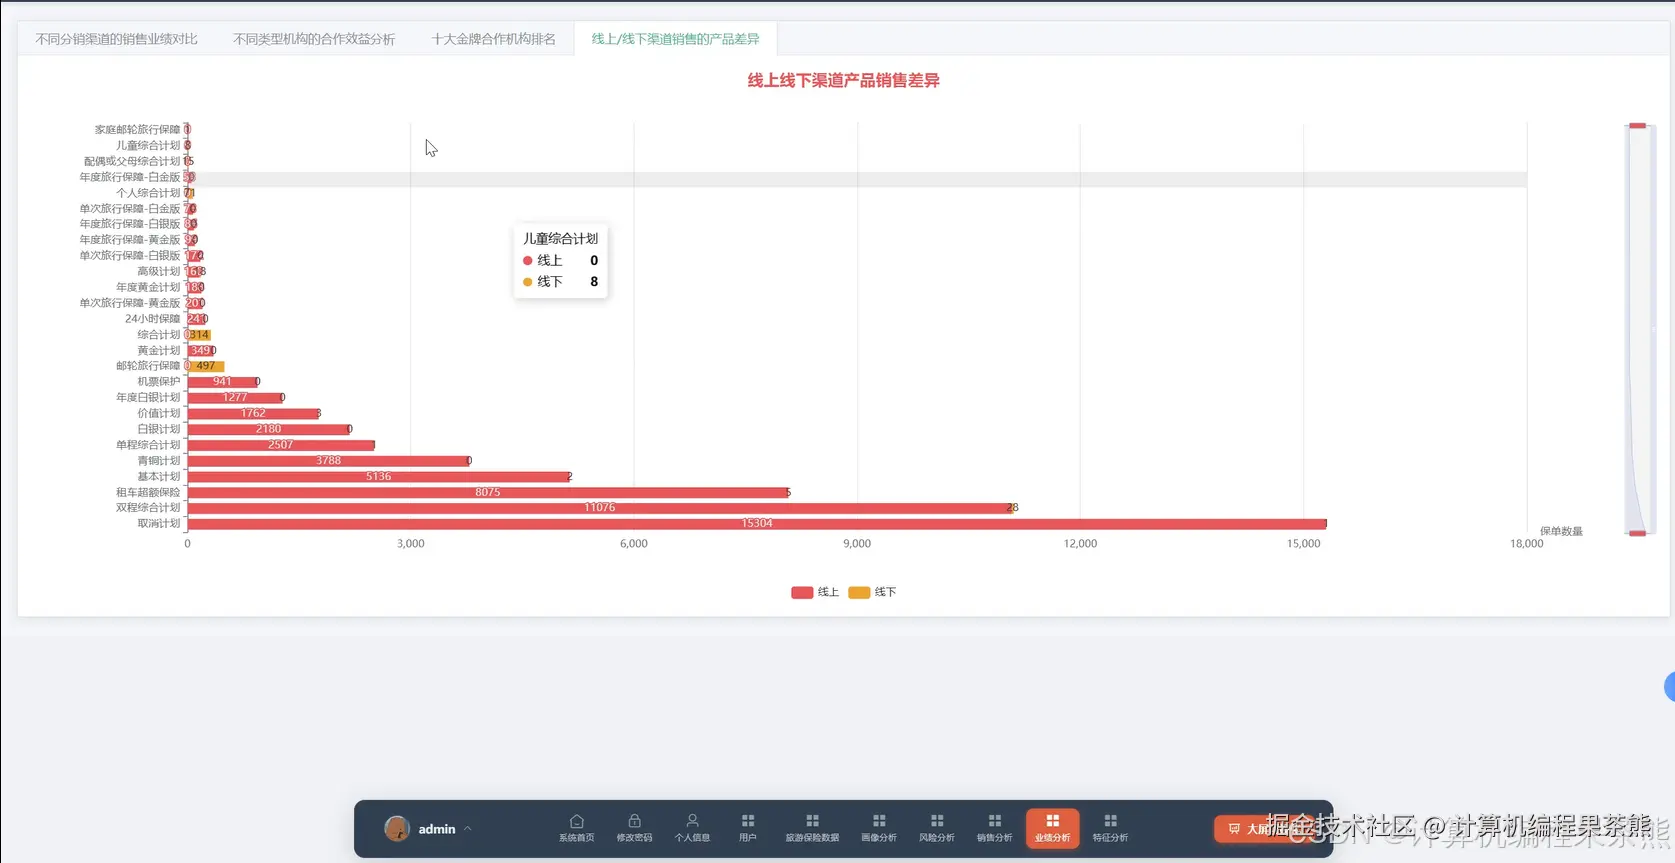This screenshot has width=1675, height=863.
Task: Click the 双程综合计划 bar showing 11076
Action: pos(600,508)
